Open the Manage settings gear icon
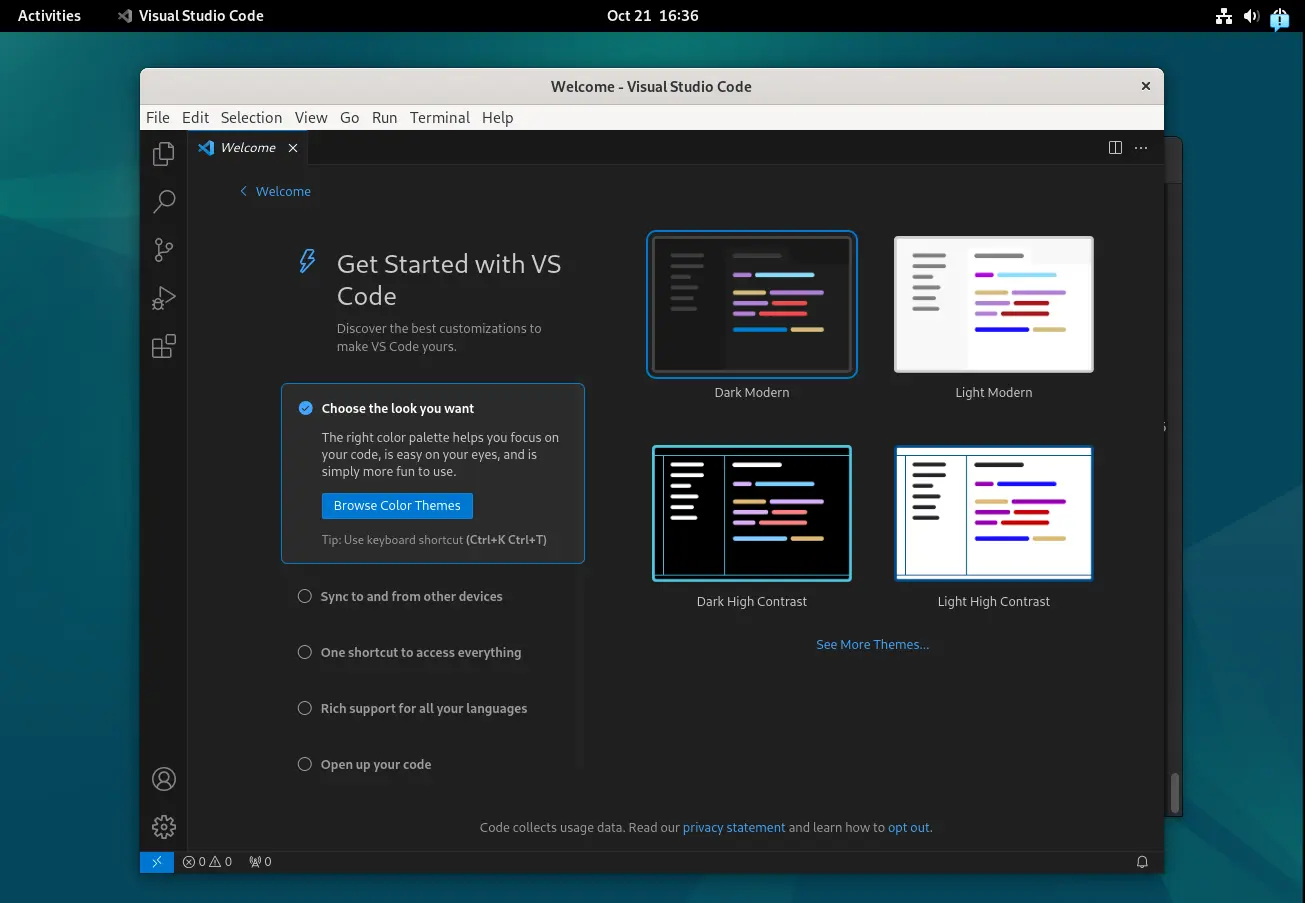 pyautogui.click(x=163, y=826)
